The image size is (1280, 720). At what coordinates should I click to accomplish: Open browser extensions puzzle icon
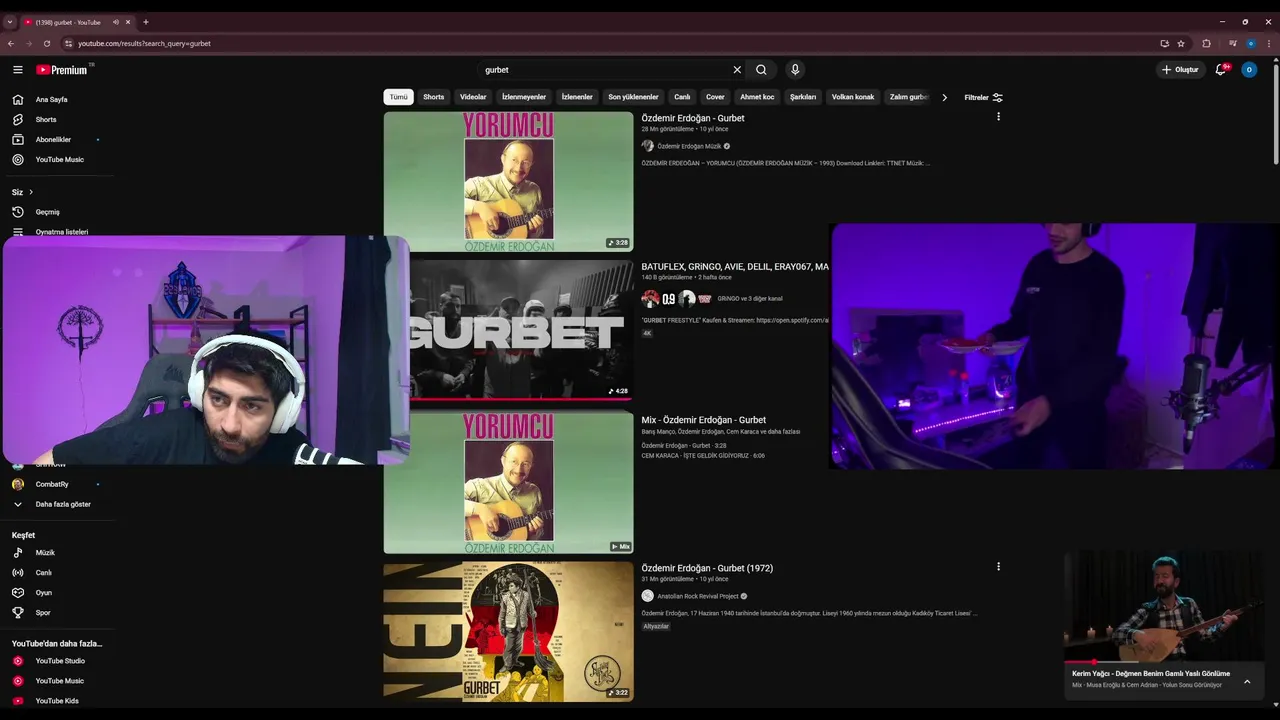click(x=1206, y=44)
